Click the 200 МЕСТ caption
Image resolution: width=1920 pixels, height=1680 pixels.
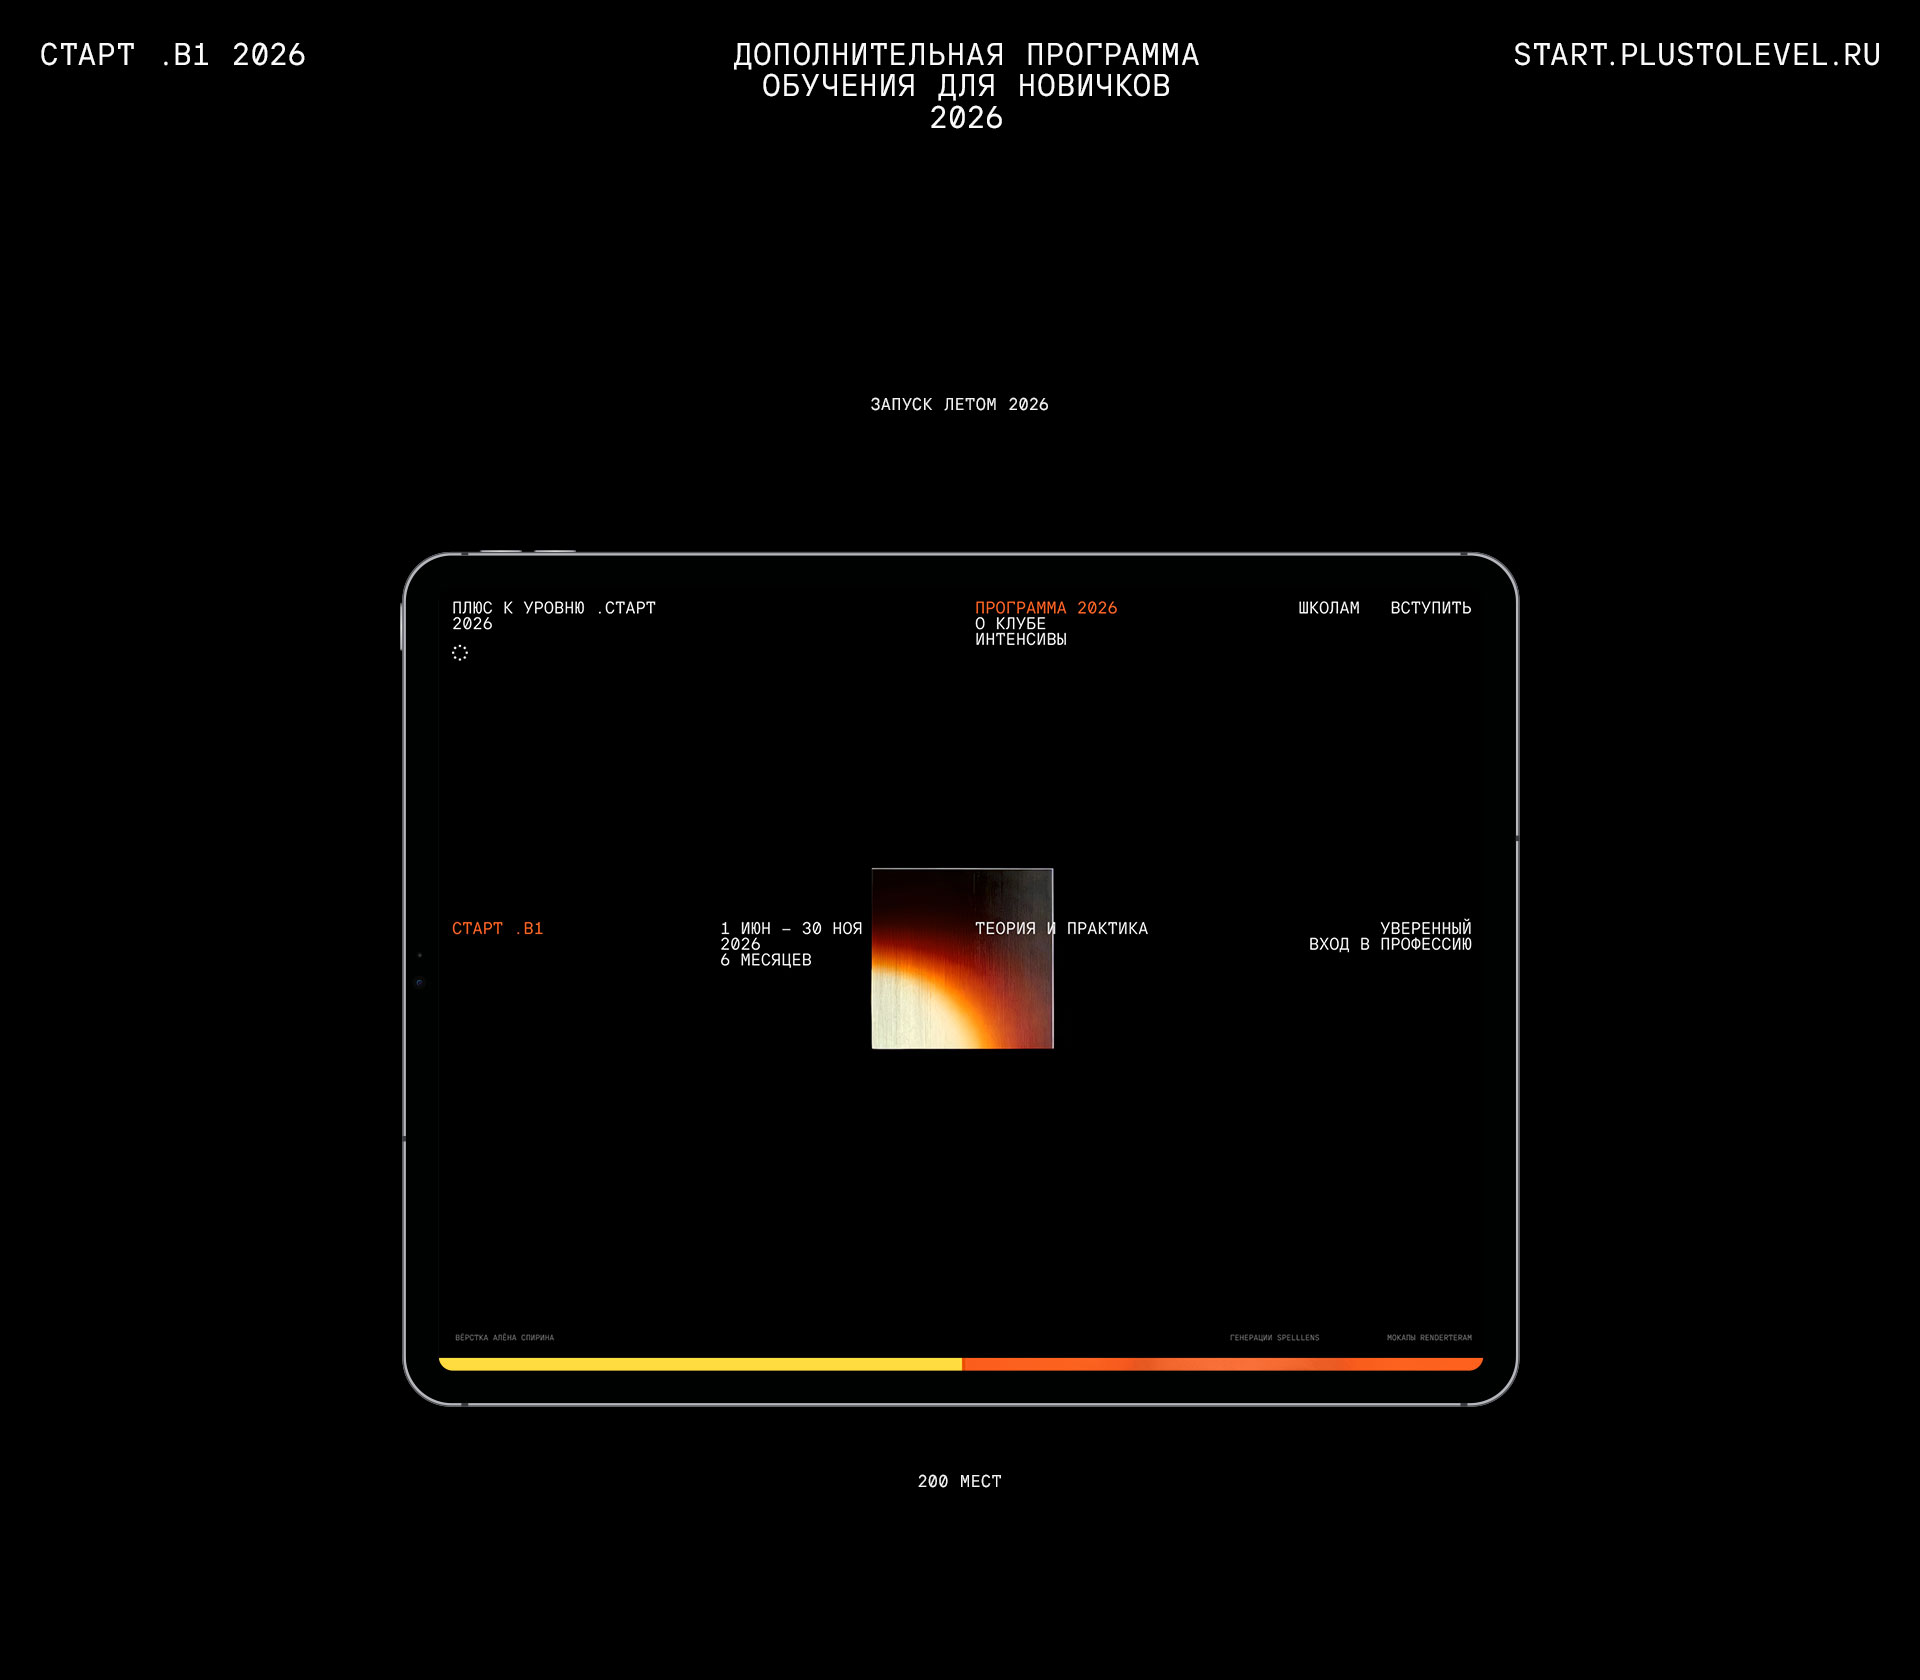[959, 1482]
